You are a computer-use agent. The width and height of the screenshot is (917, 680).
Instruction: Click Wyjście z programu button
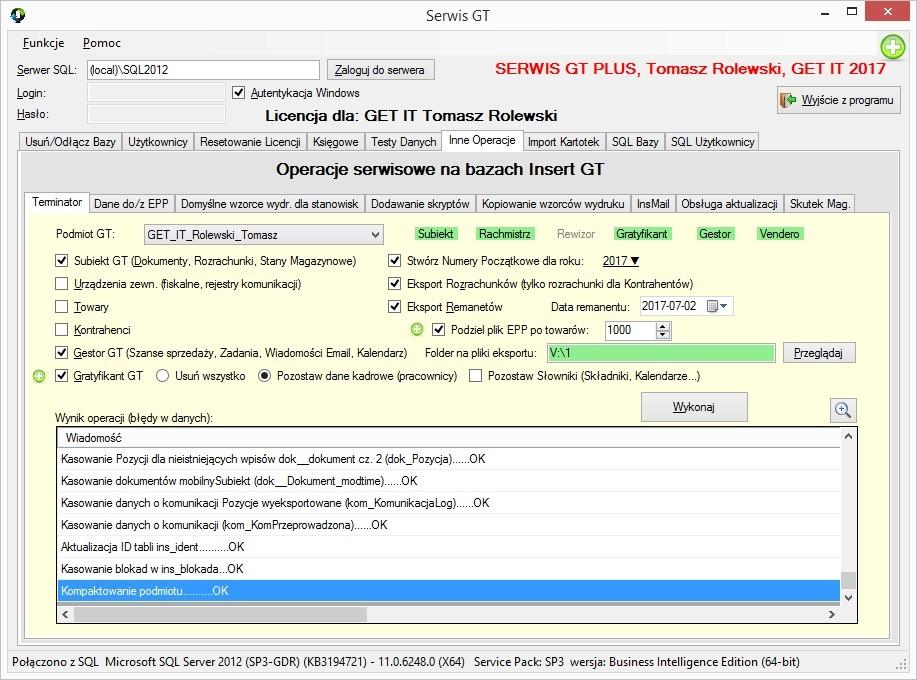click(x=839, y=100)
